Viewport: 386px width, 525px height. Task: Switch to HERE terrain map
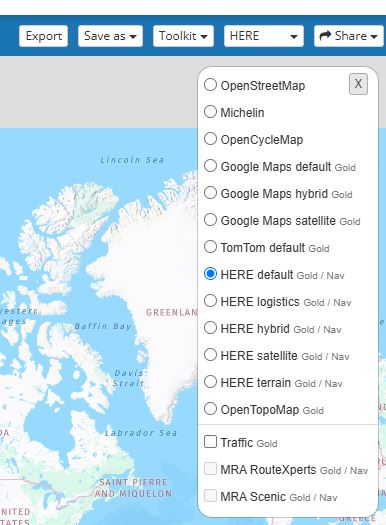coord(210,382)
